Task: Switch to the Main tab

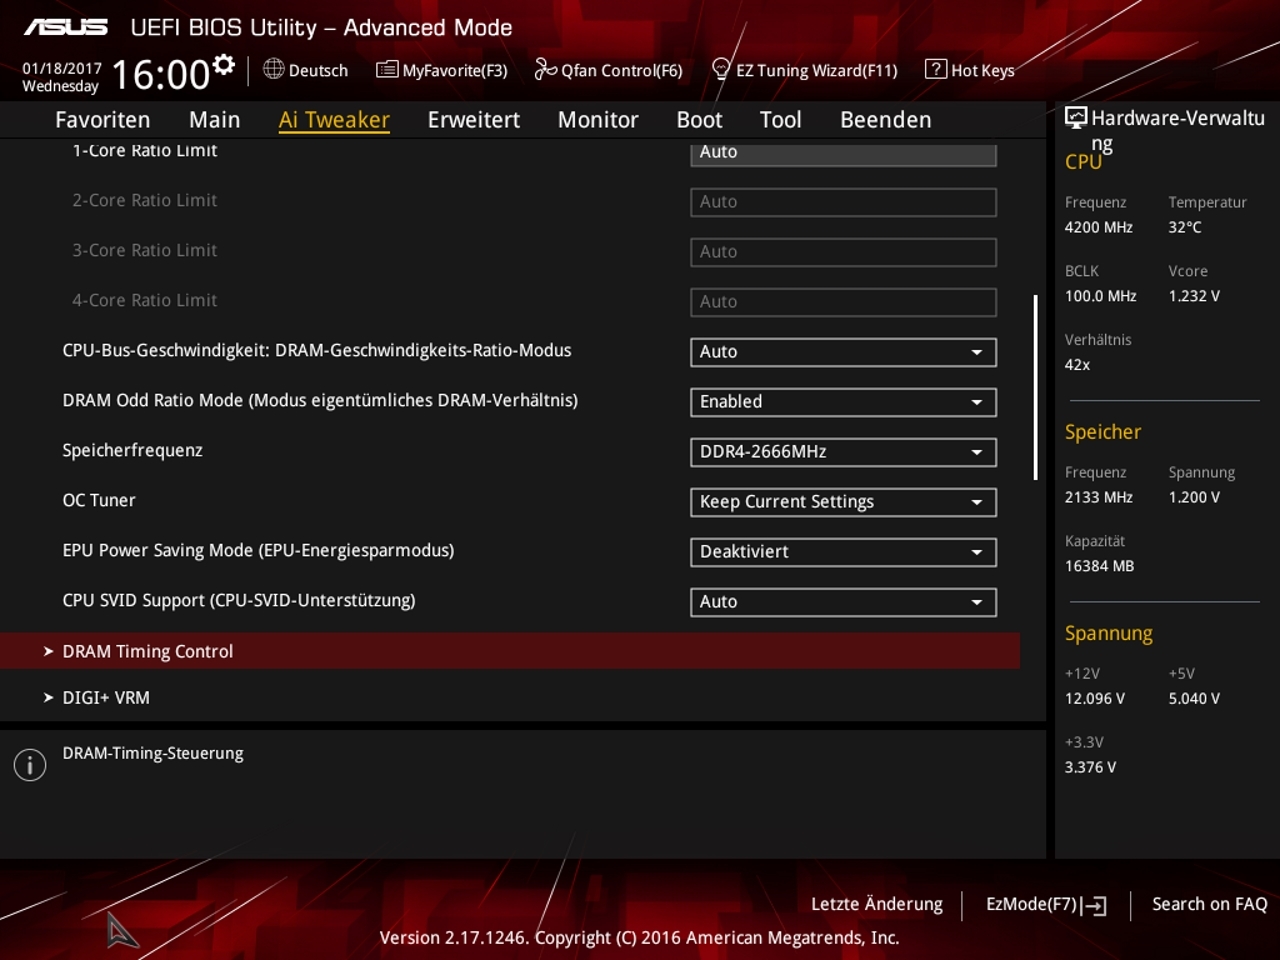Action: pyautogui.click(x=214, y=120)
